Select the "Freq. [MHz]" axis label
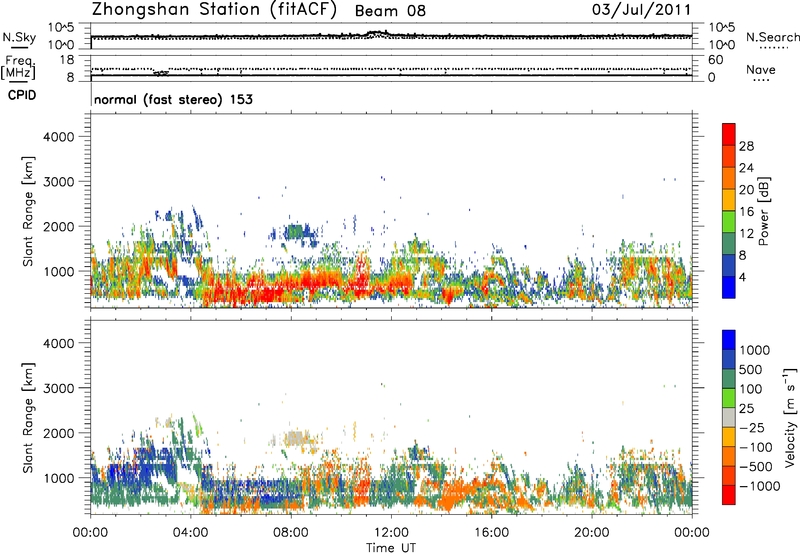800x554 pixels. click(x=18, y=68)
